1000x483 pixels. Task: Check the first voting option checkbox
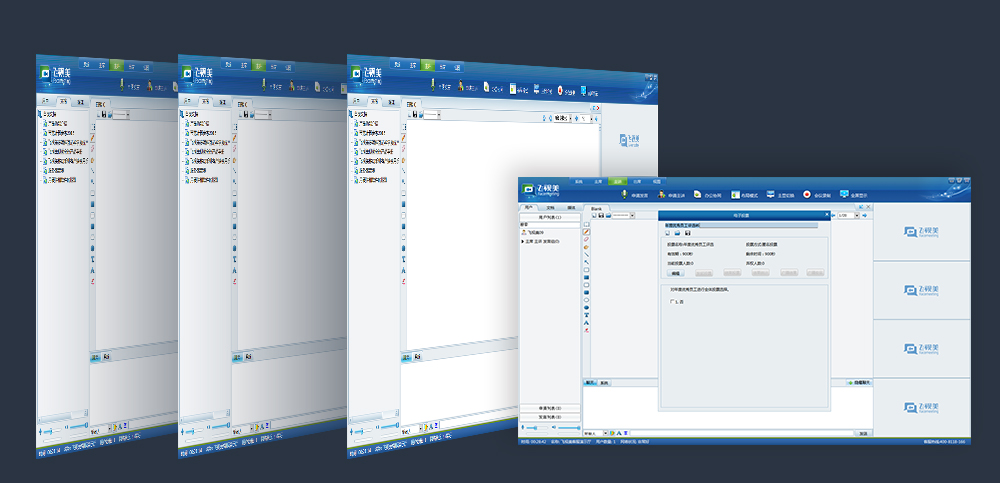(x=670, y=301)
